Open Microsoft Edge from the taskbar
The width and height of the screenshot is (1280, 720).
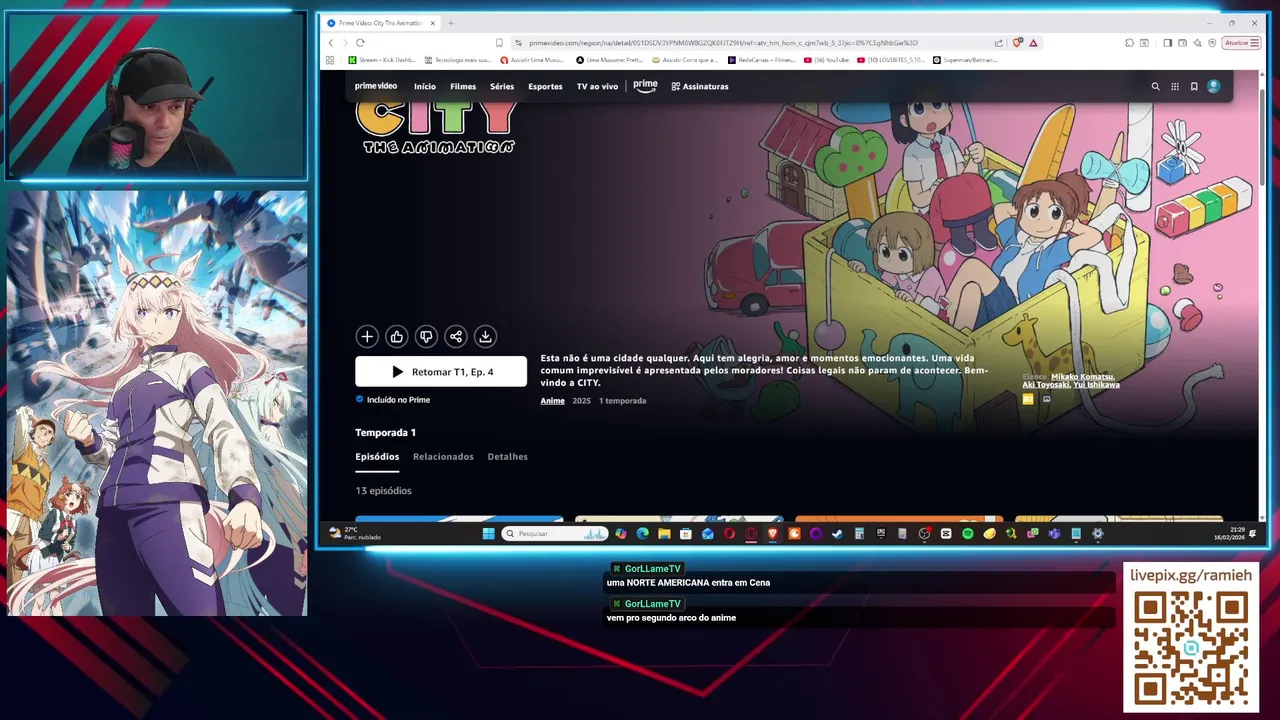point(642,534)
